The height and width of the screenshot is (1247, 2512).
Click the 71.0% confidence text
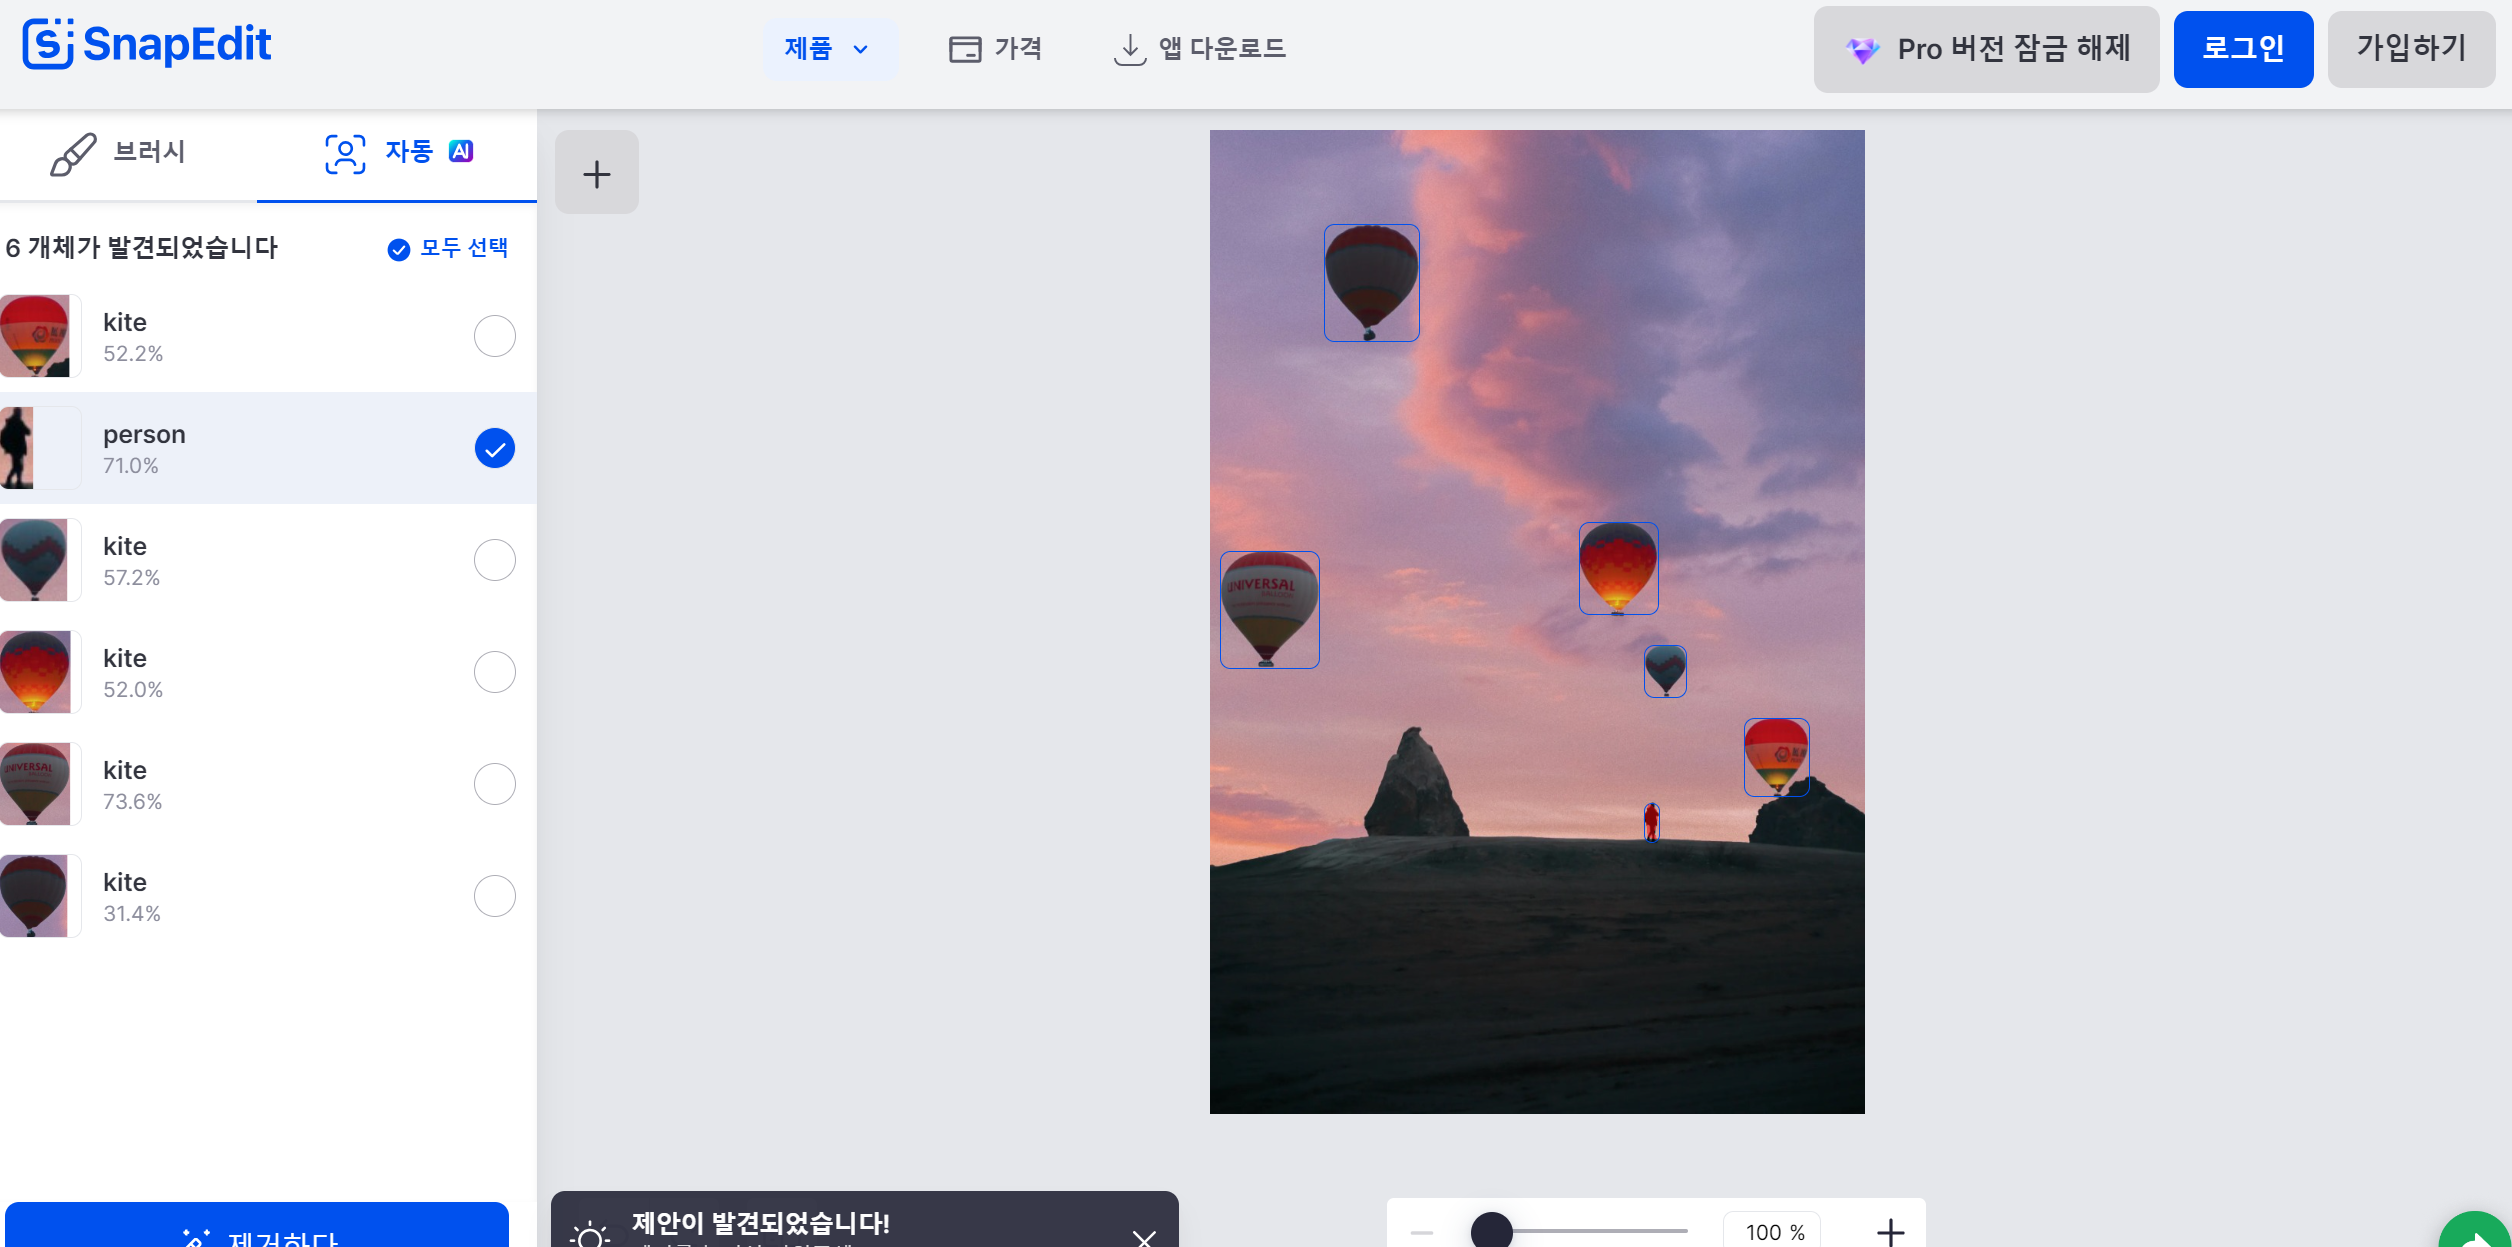pos(131,466)
